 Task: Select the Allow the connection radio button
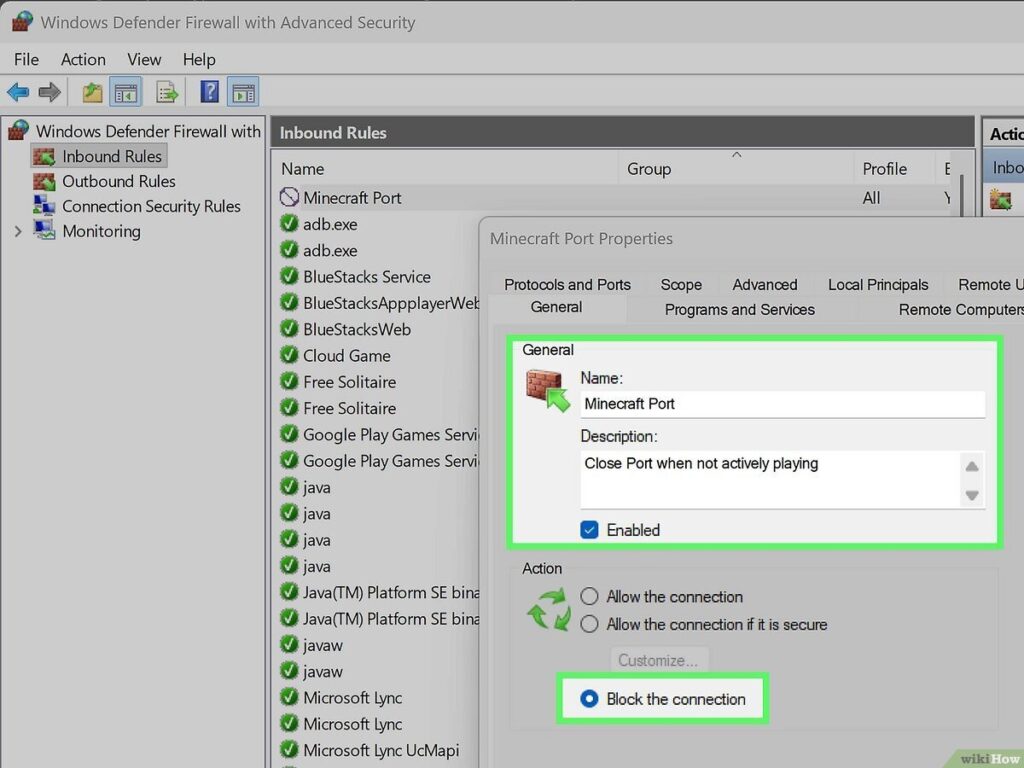pyautogui.click(x=589, y=597)
